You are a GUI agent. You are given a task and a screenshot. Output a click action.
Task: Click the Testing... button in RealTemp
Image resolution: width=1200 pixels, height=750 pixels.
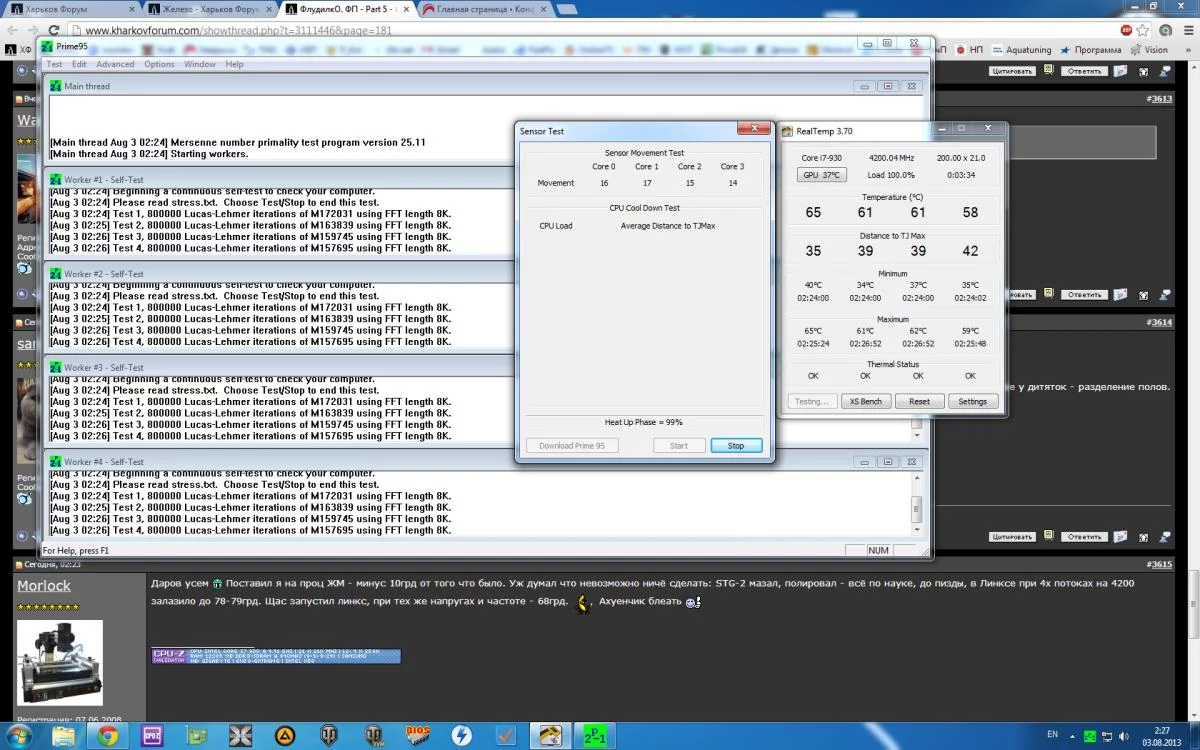812,401
